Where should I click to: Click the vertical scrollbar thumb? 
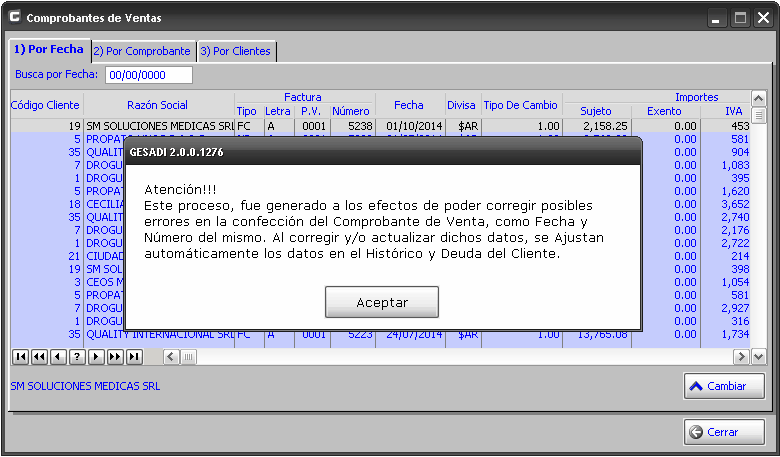click(758, 115)
